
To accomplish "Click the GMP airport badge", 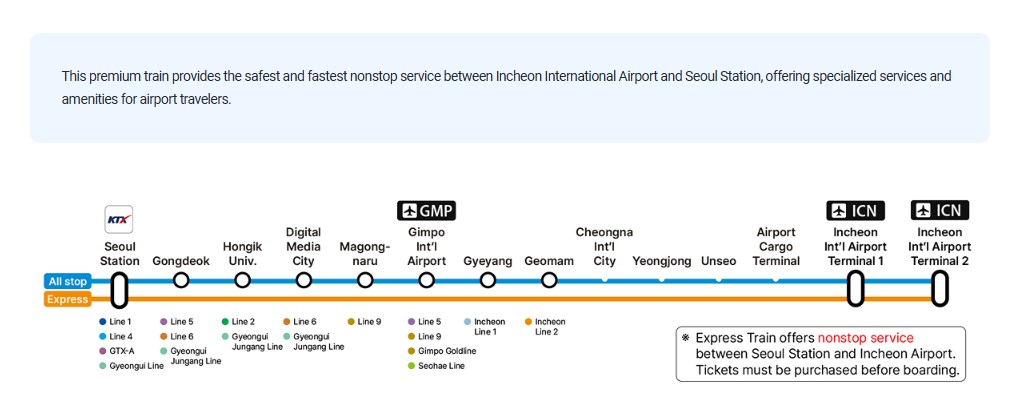I will pyautogui.click(x=426, y=210).
